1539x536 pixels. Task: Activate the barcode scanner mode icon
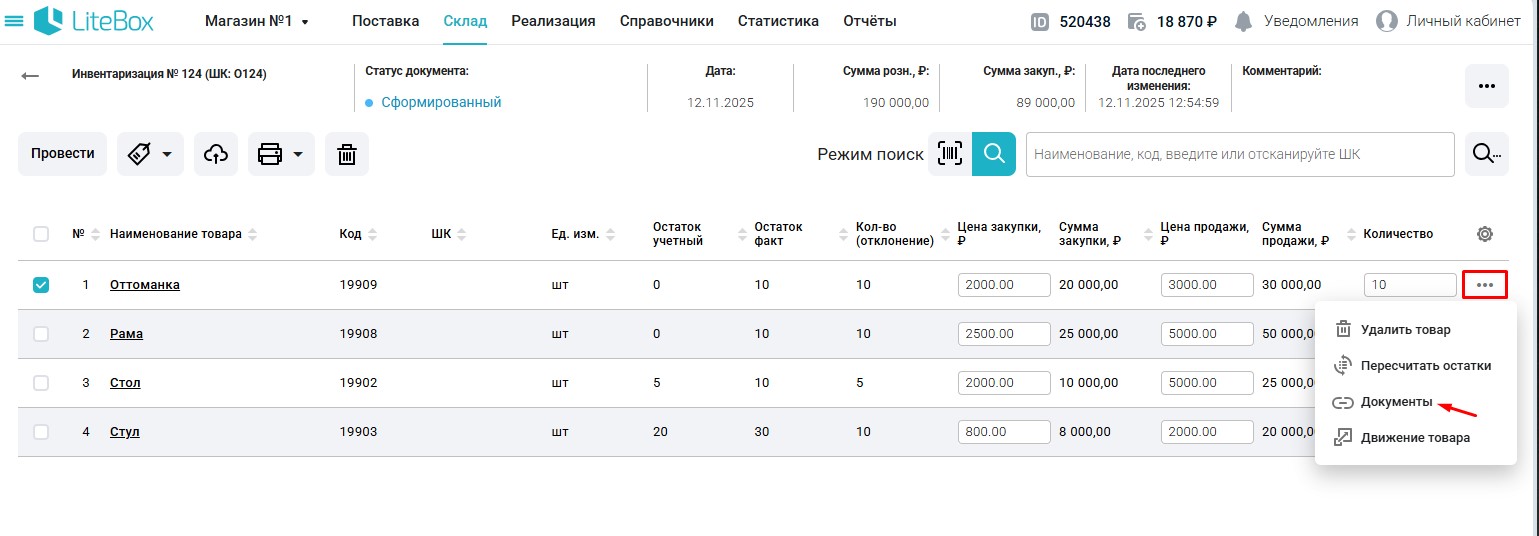(949, 154)
